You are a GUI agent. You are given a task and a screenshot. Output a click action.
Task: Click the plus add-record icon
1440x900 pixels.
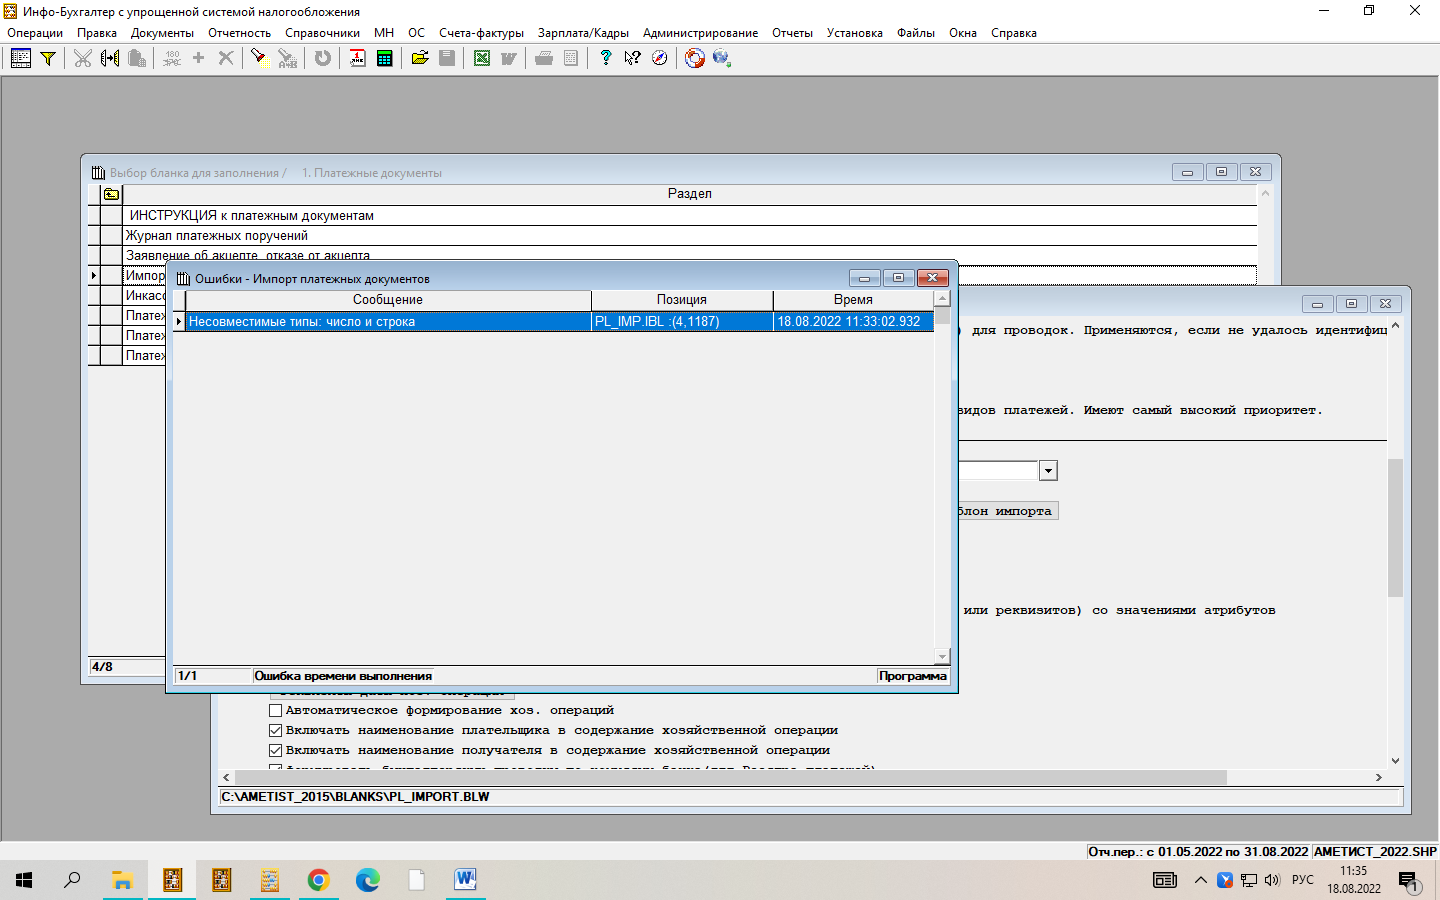[198, 58]
